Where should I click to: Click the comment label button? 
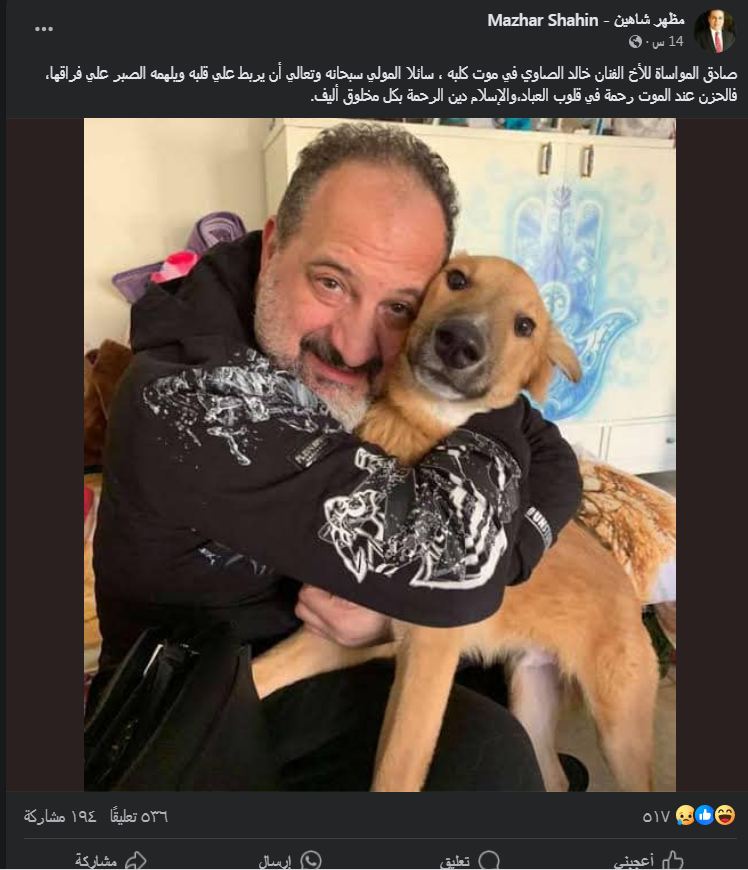[455, 862]
